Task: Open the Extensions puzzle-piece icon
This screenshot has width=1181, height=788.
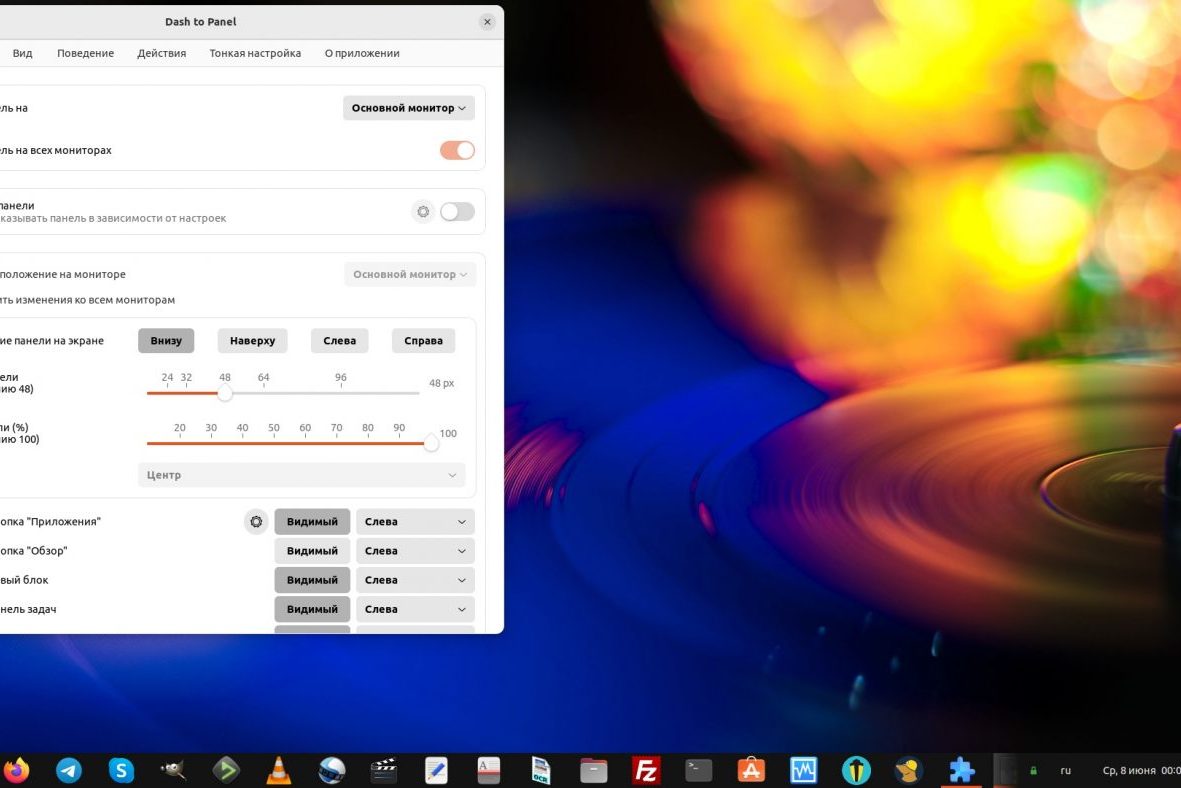Action: tap(960, 770)
